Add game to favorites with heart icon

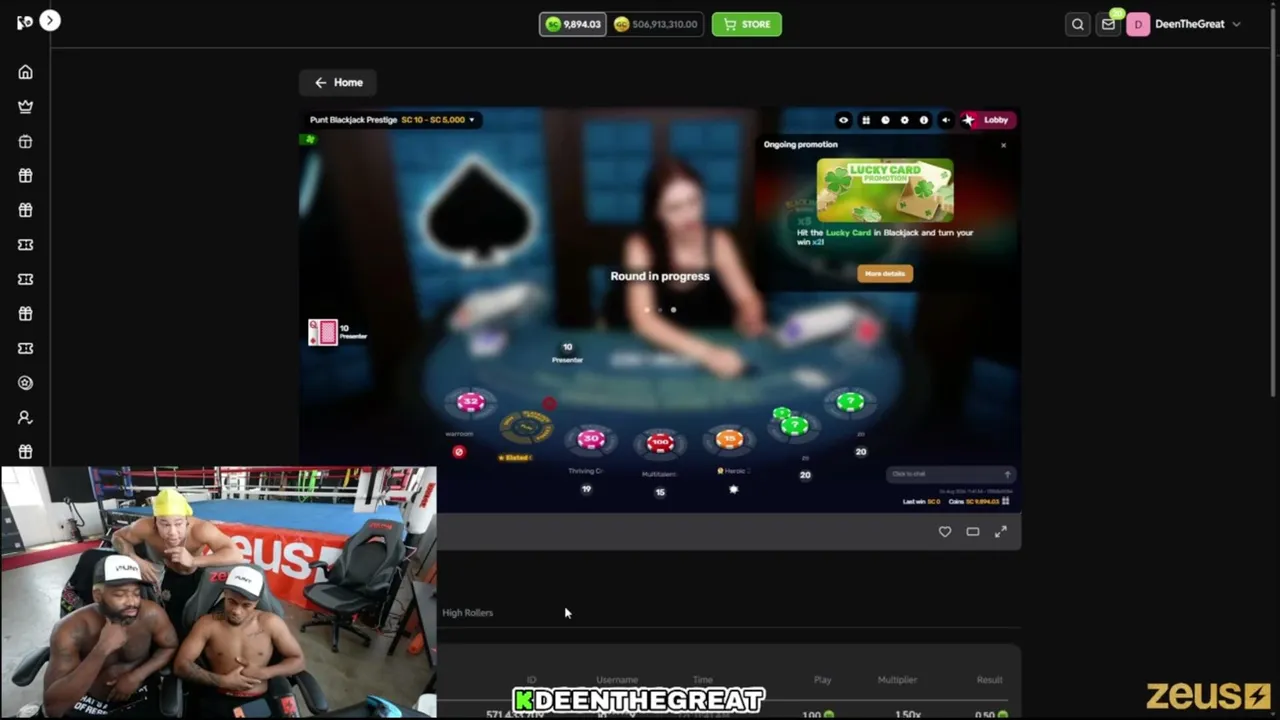pos(945,532)
